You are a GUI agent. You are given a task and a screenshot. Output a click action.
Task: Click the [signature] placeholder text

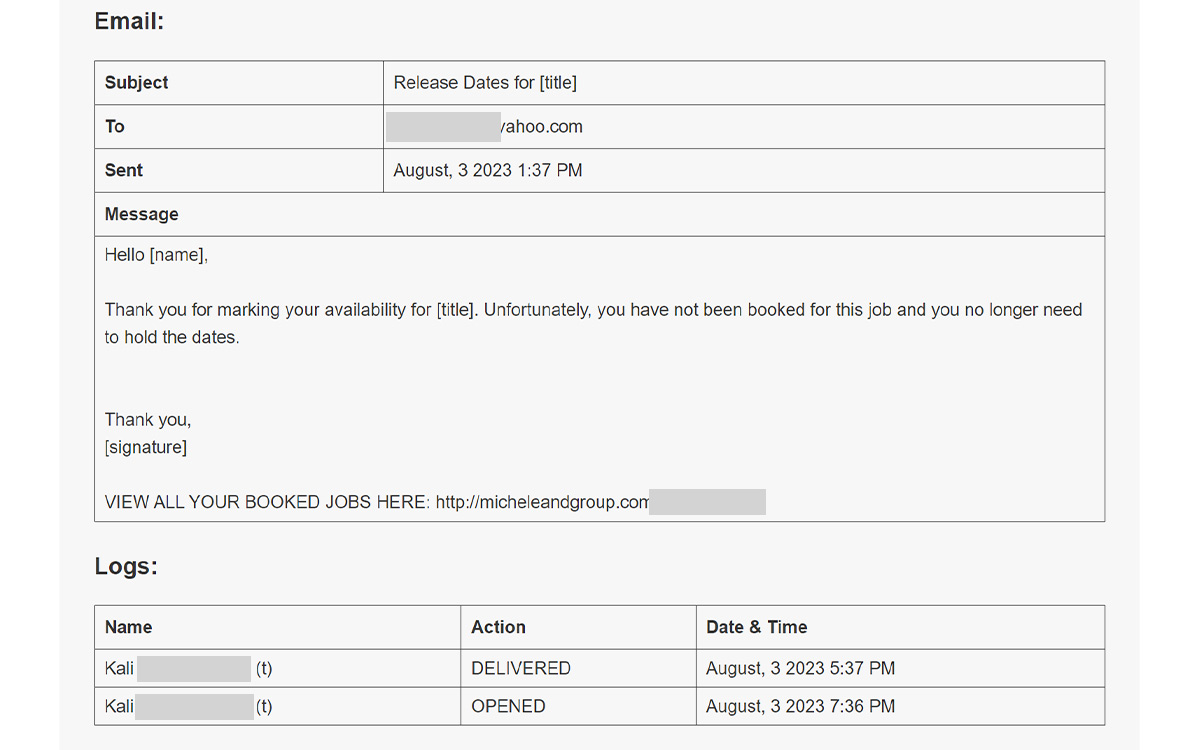click(146, 447)
